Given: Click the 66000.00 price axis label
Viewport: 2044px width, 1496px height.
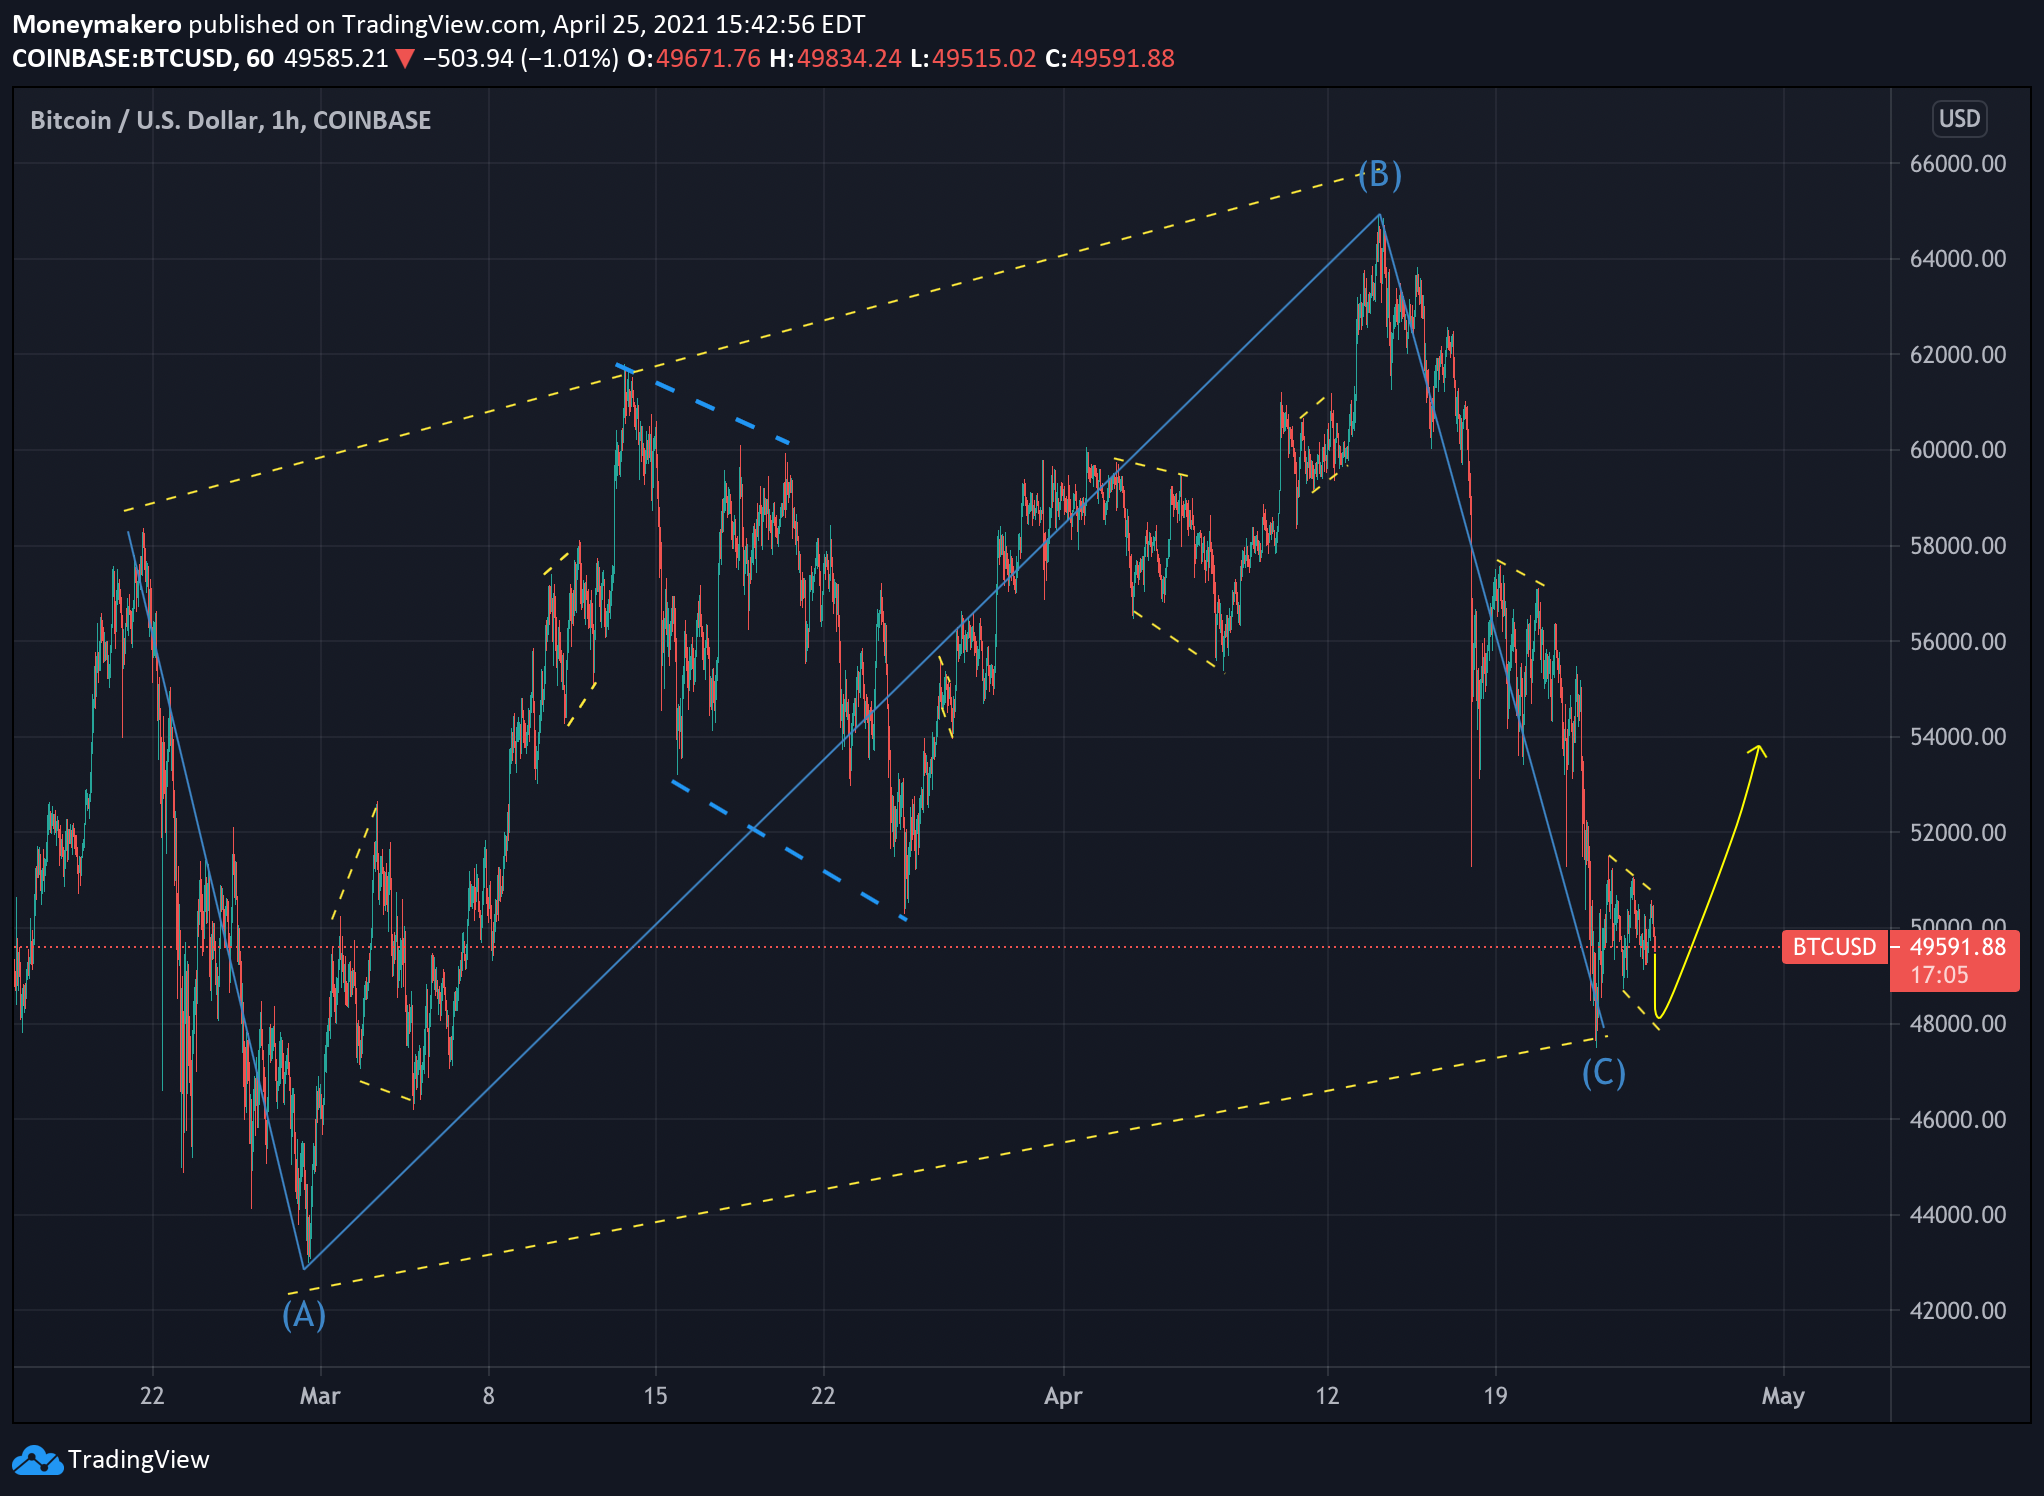Looking at the screenshot, I should [1957, 164].
